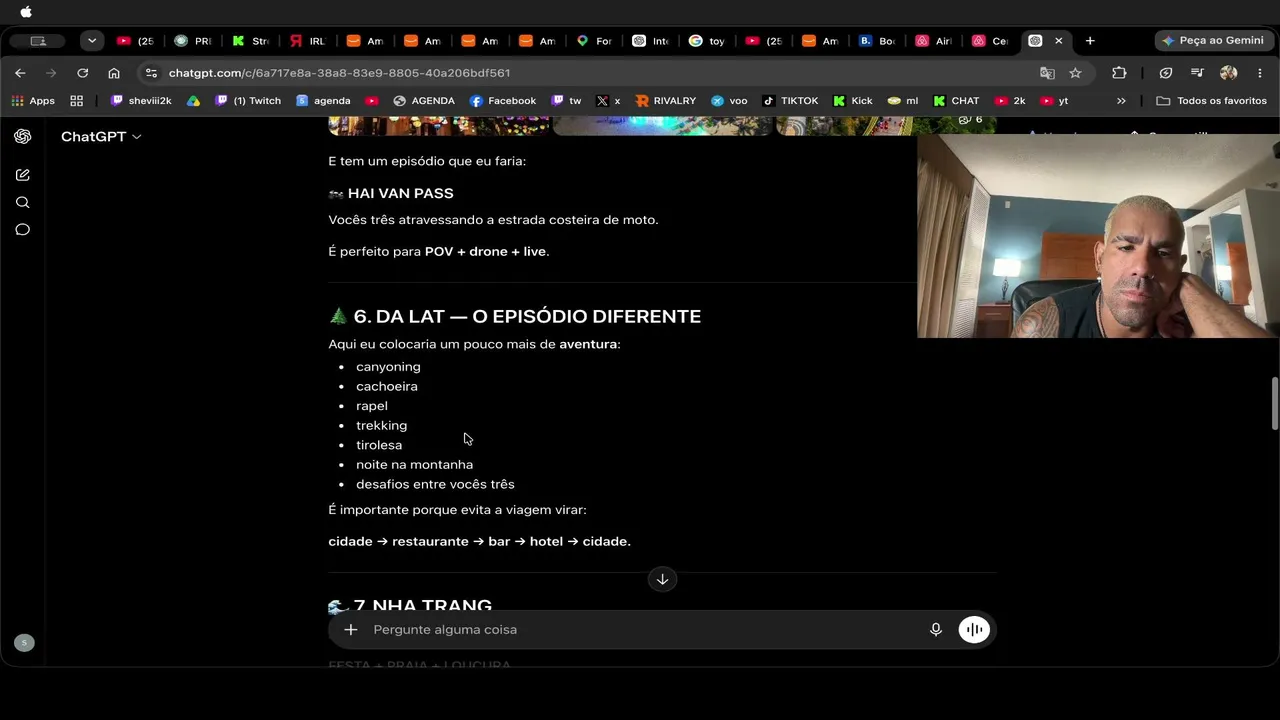Show more bookmarks with the chevron
The height and width of the screenshot is (720, 1280).
[1121, 101]
